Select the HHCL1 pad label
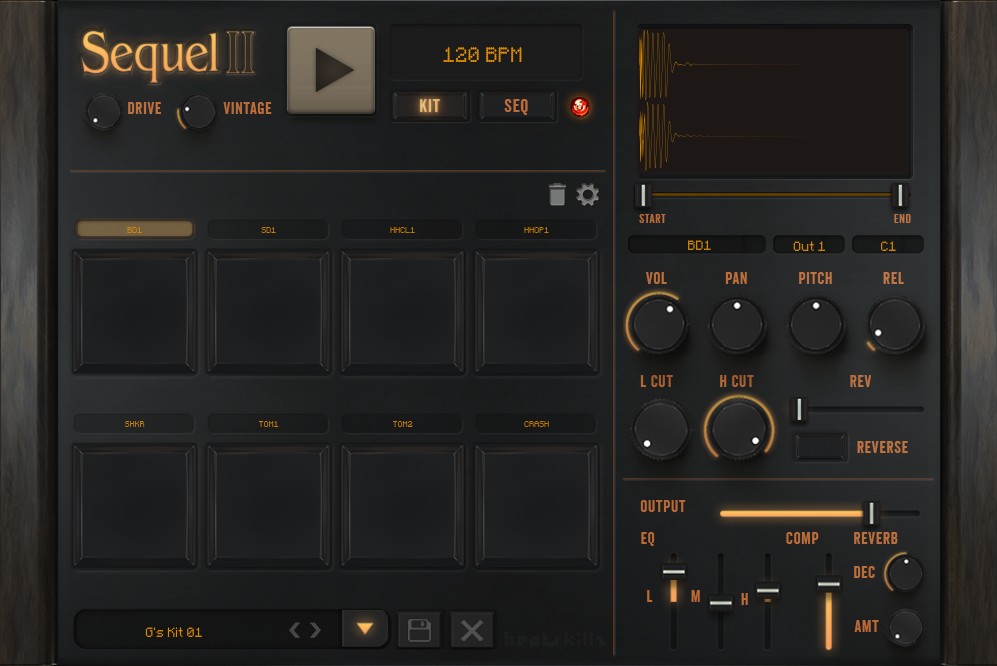The image size is (997, 666). pyautogui.click(x=402, y=230)
